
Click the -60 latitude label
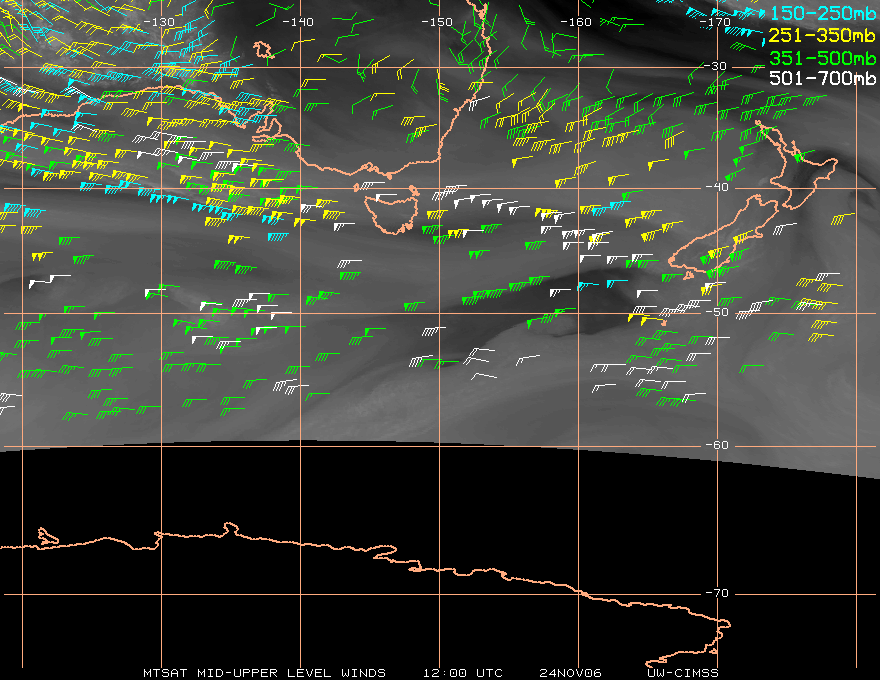716,445
